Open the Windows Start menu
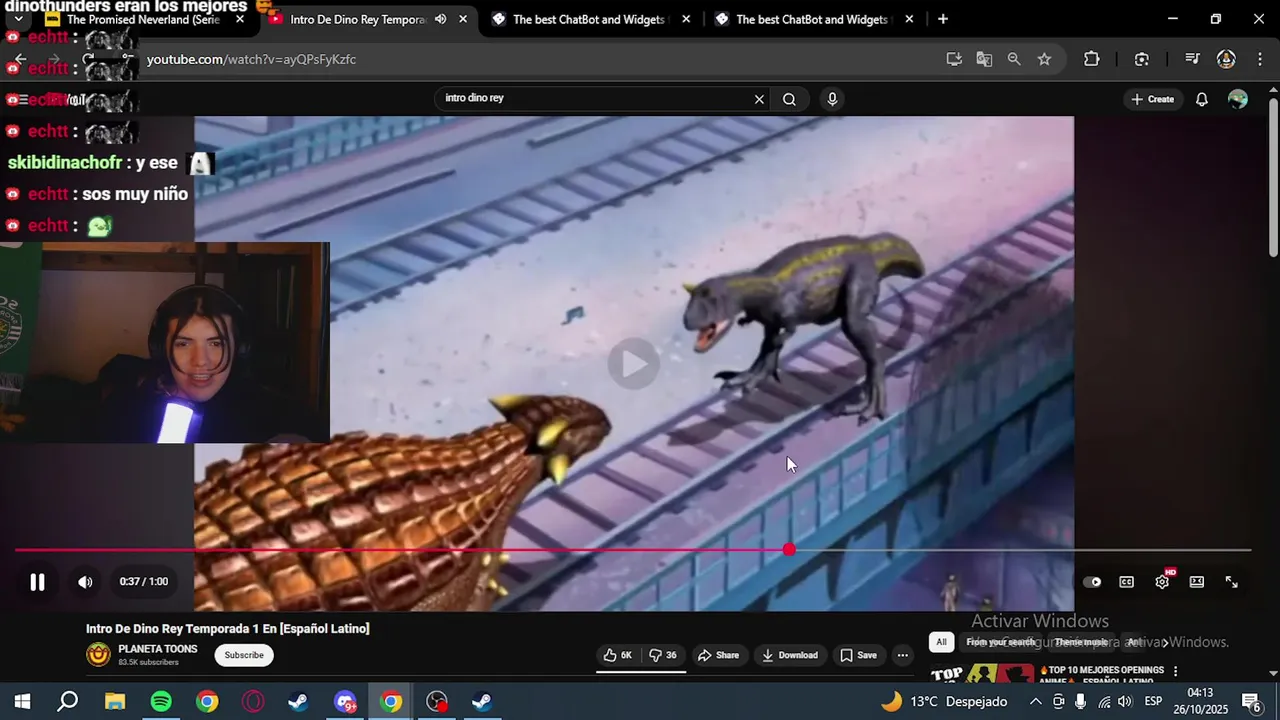1280x720 pixels. point(22,702)
